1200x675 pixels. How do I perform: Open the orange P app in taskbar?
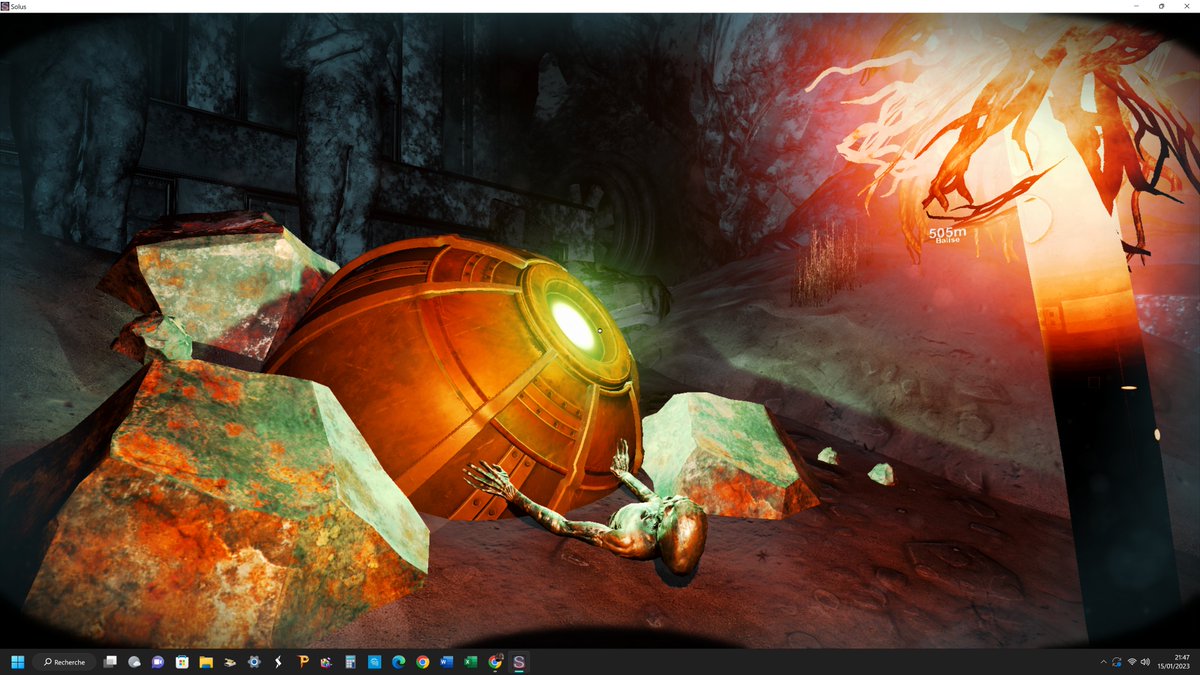tap(302, 662)
